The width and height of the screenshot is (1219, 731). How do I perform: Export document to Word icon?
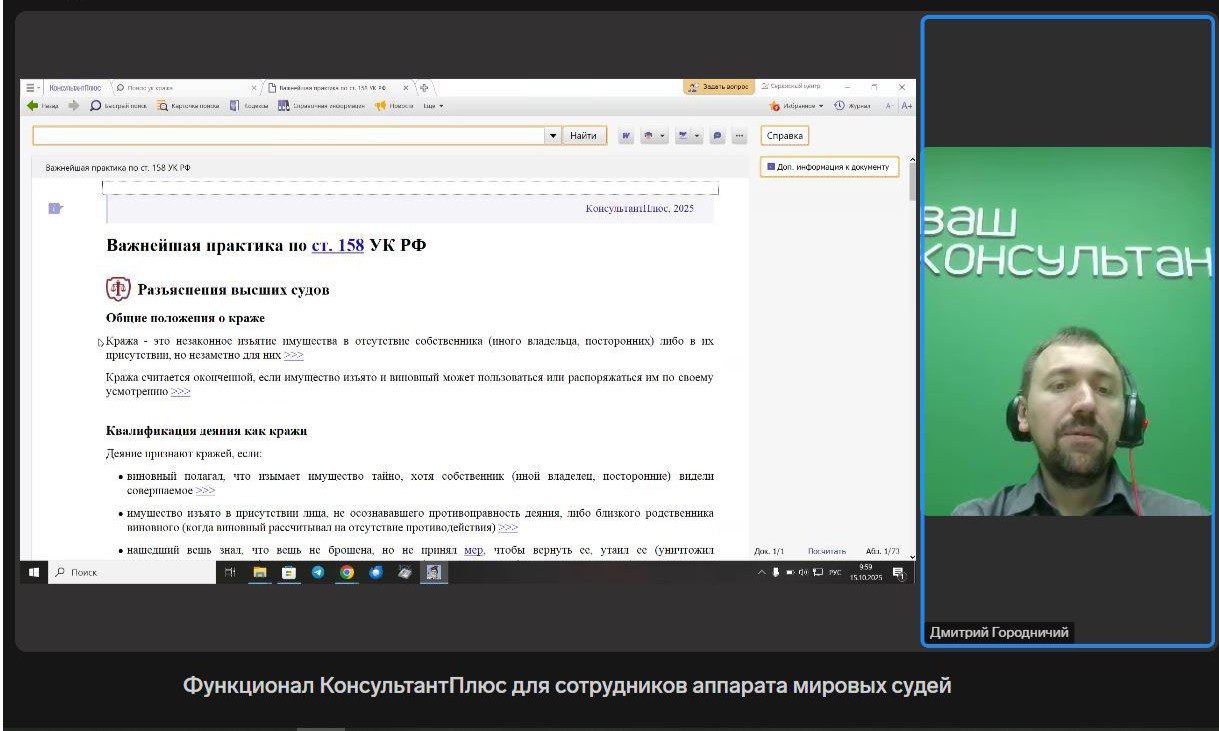626,136
